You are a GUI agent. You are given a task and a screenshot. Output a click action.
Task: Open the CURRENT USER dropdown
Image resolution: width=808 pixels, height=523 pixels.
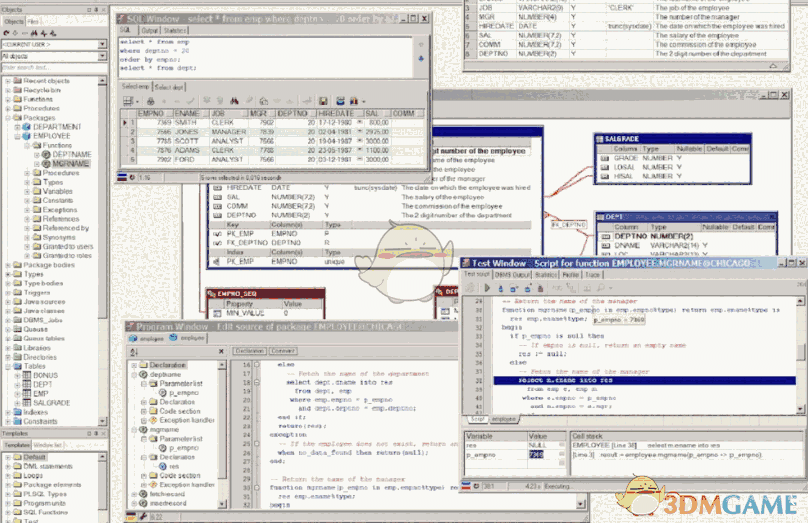tap(103, 45)
